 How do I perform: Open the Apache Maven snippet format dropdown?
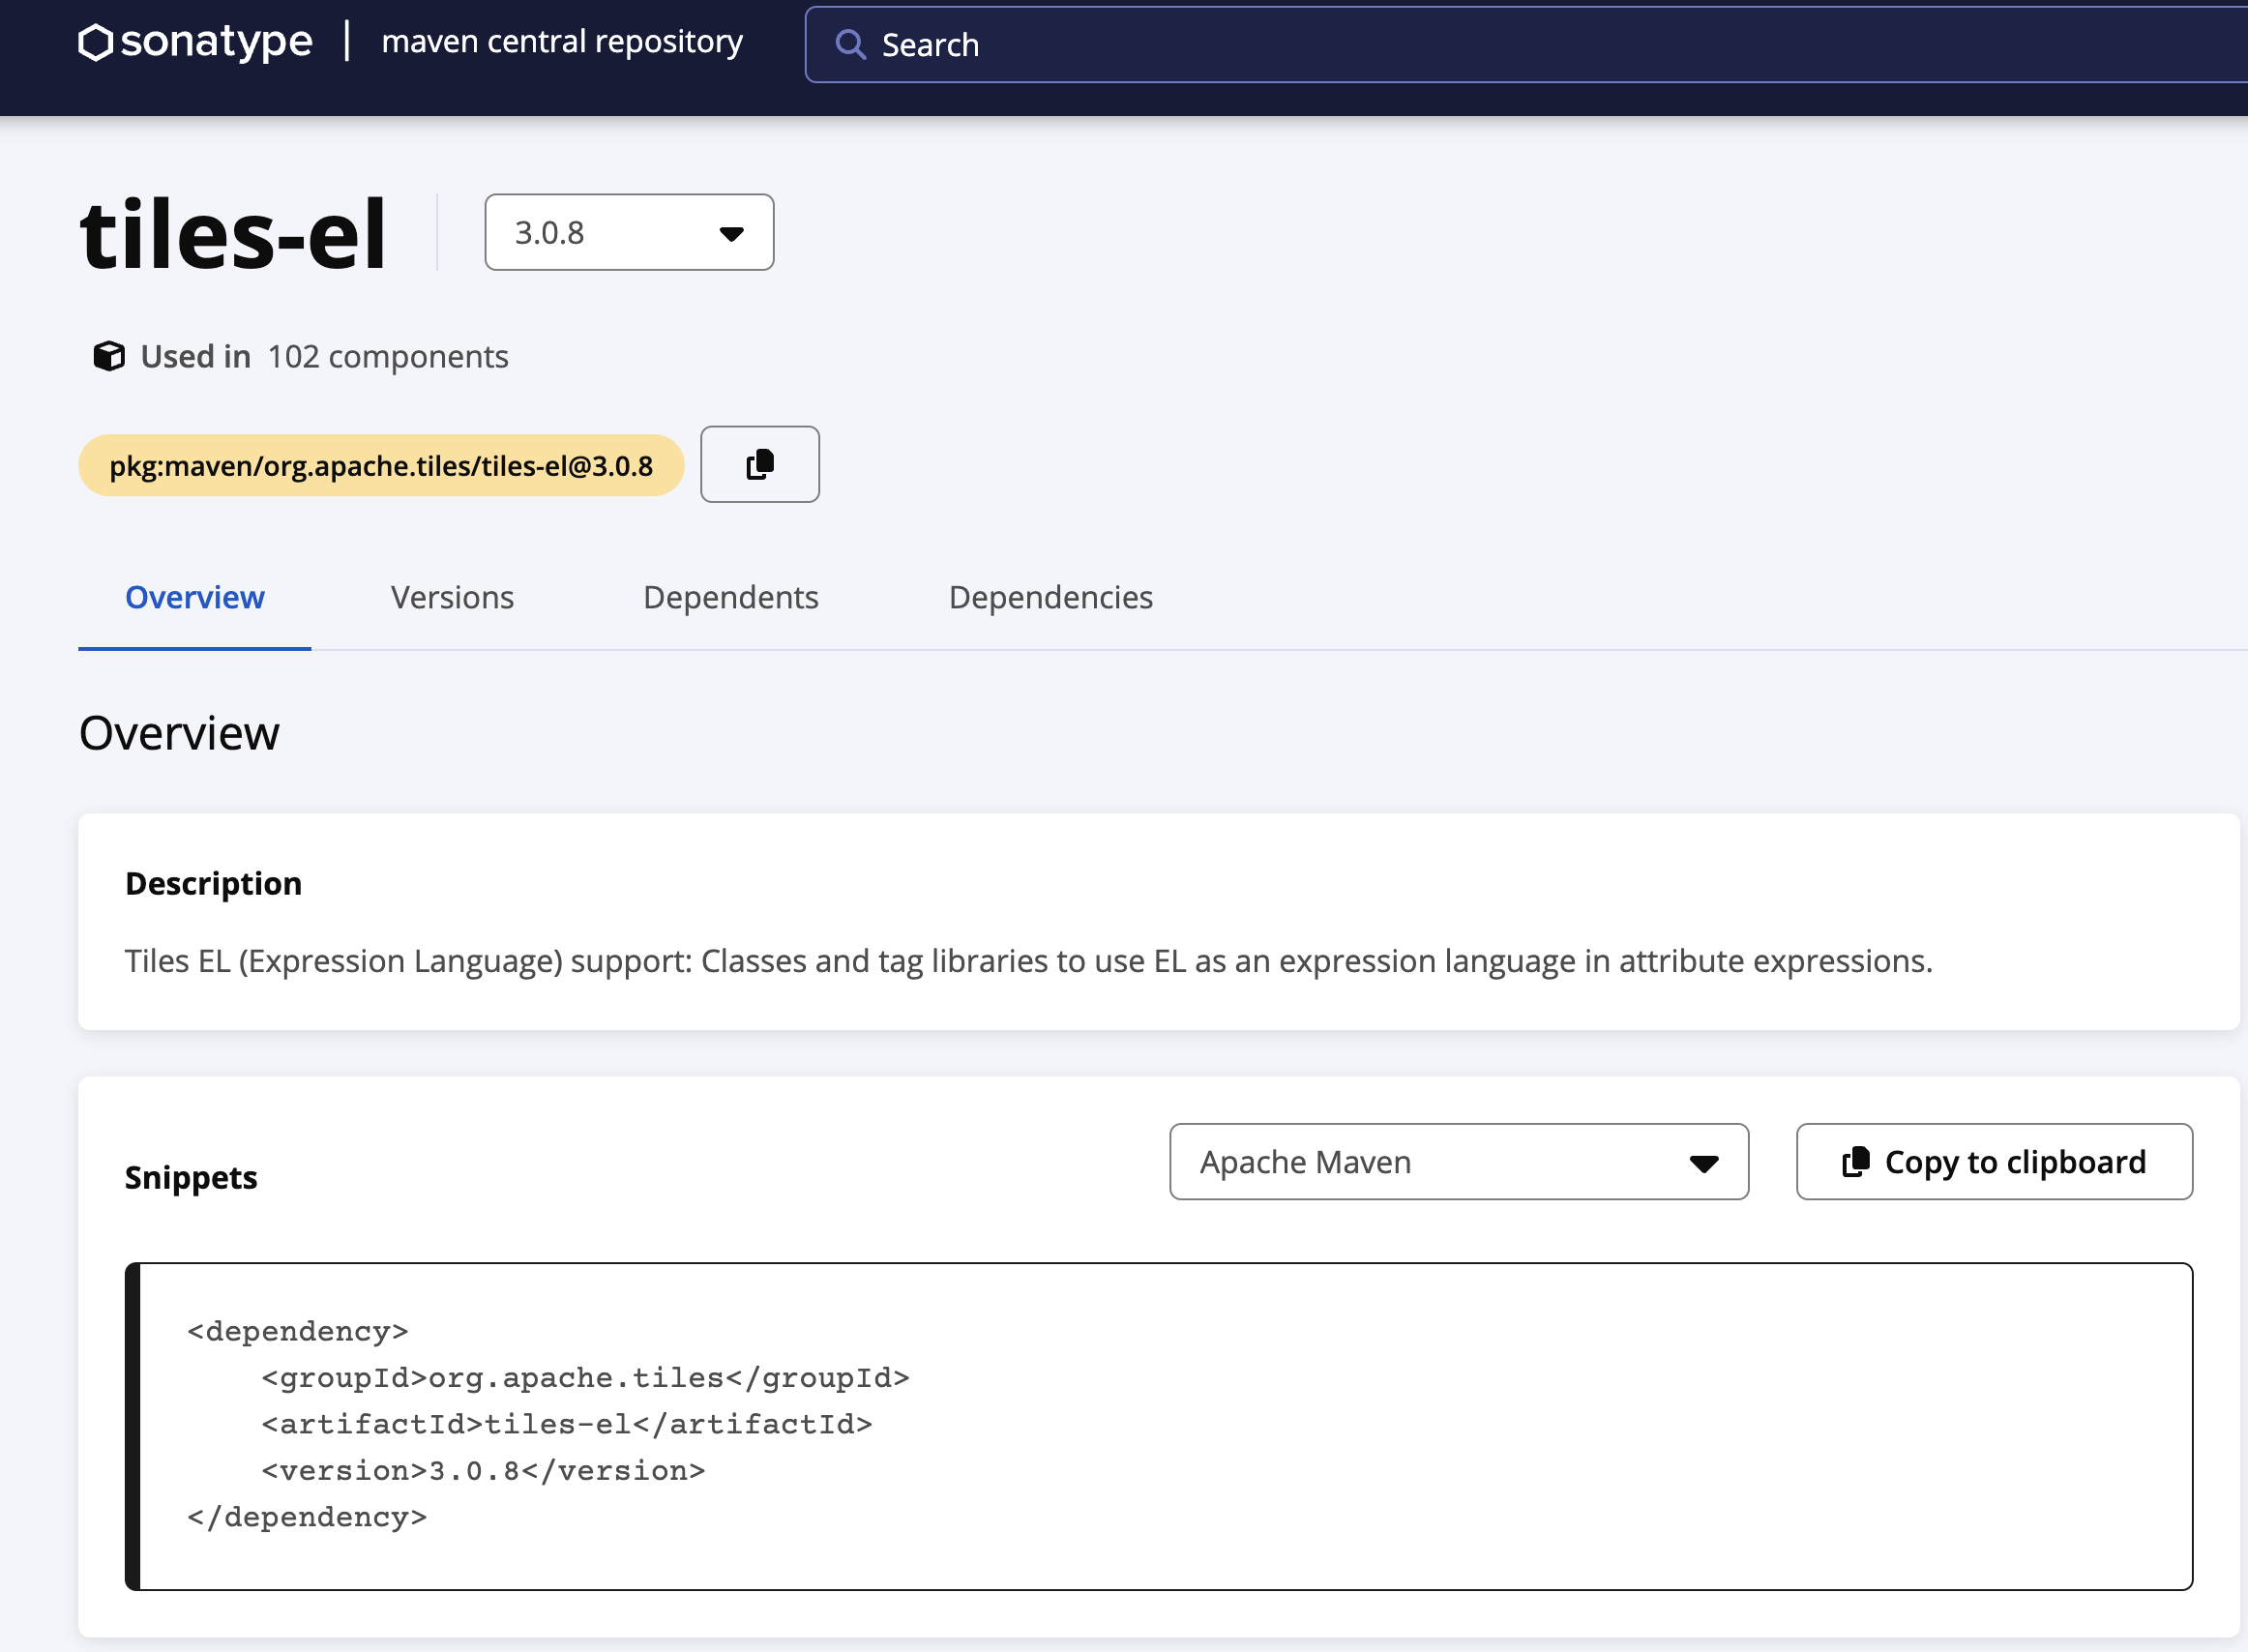point(1459,1161)
